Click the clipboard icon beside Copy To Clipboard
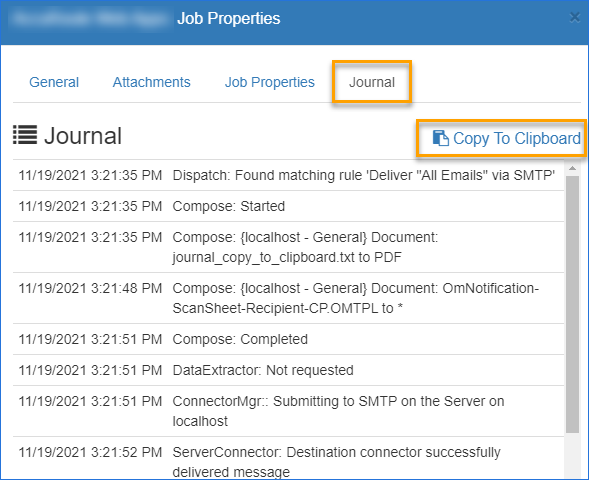Screen dimensions: 589x480 click(x=440, y=138)
